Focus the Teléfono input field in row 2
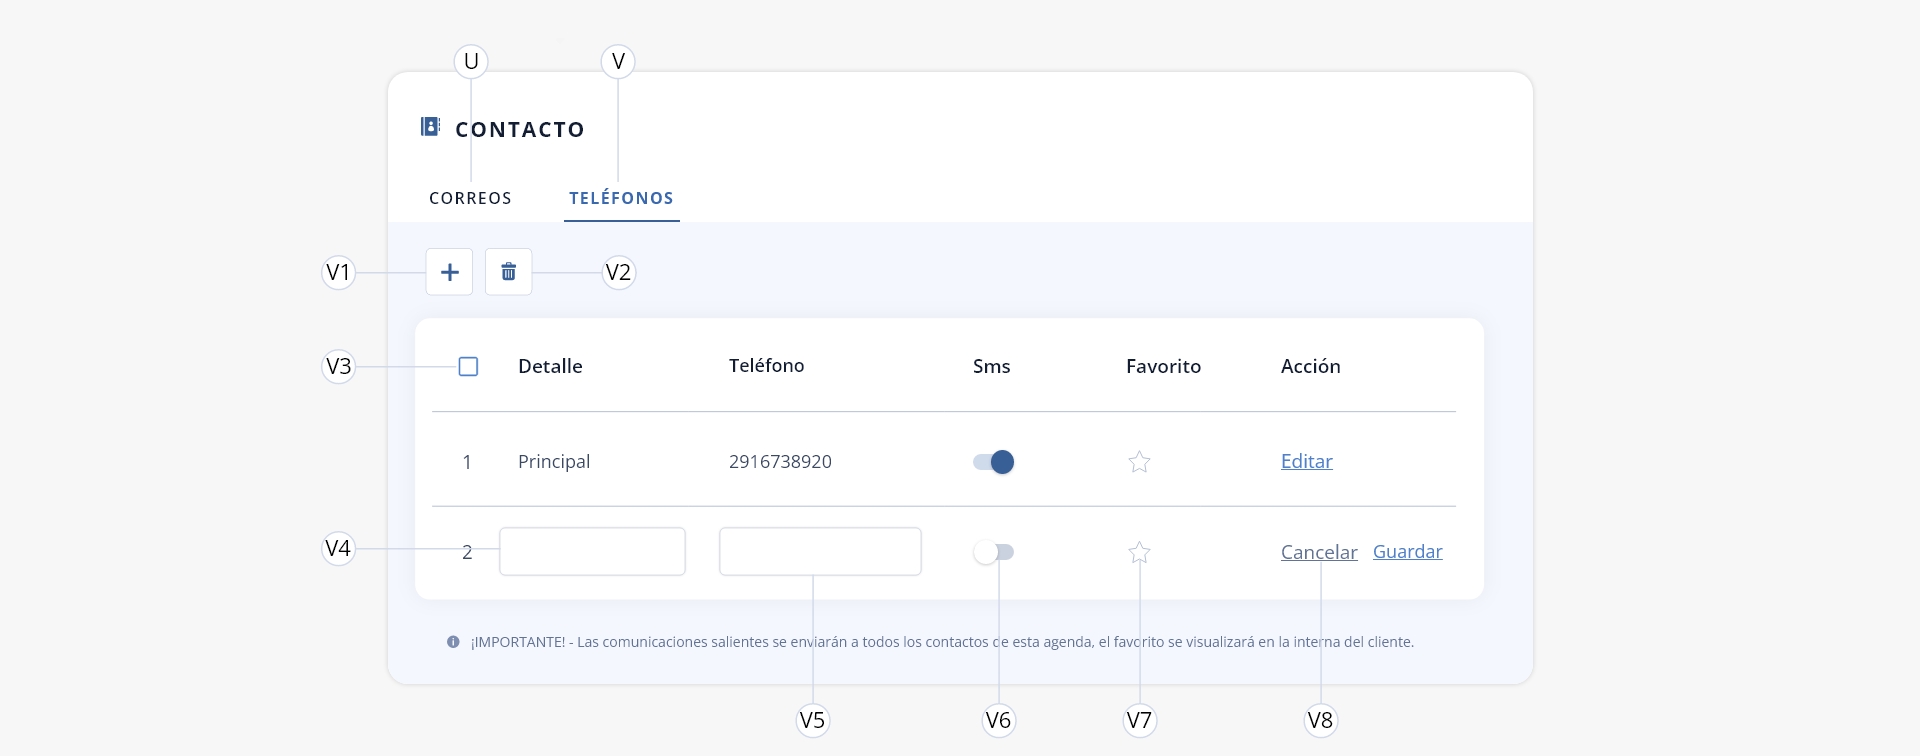 820,551
